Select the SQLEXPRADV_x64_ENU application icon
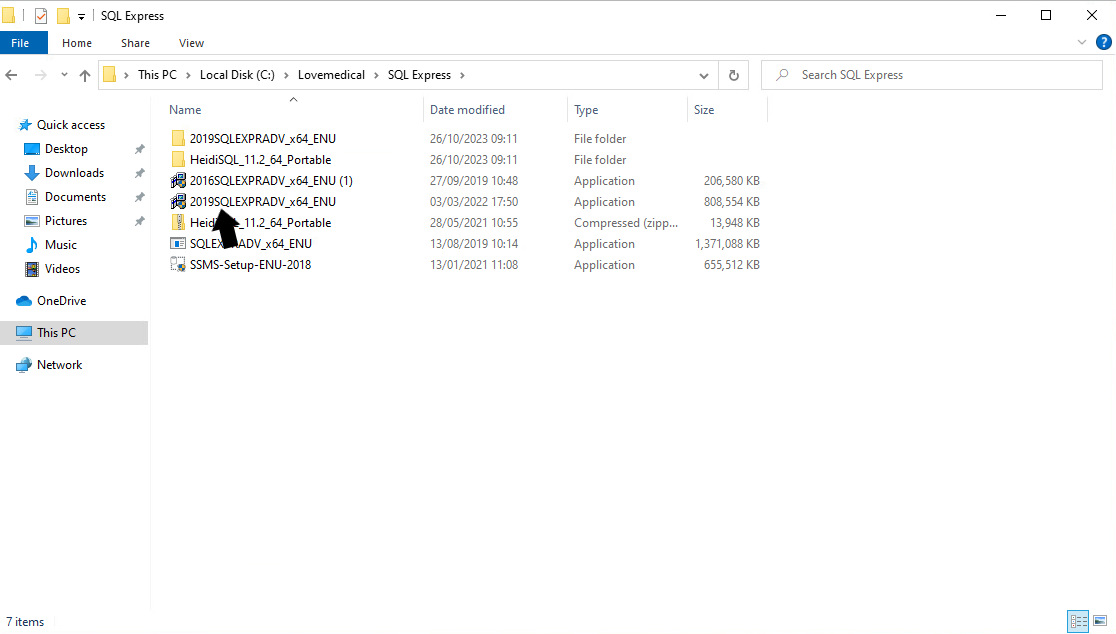 point(178,243)
